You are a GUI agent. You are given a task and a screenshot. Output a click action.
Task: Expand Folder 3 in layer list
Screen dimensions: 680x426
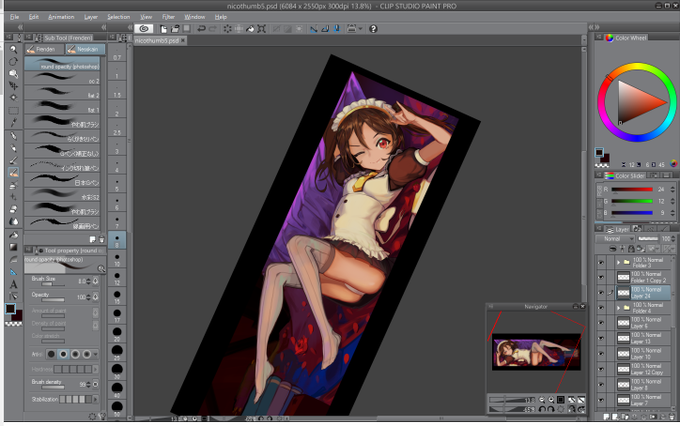[x=618, y=262]
